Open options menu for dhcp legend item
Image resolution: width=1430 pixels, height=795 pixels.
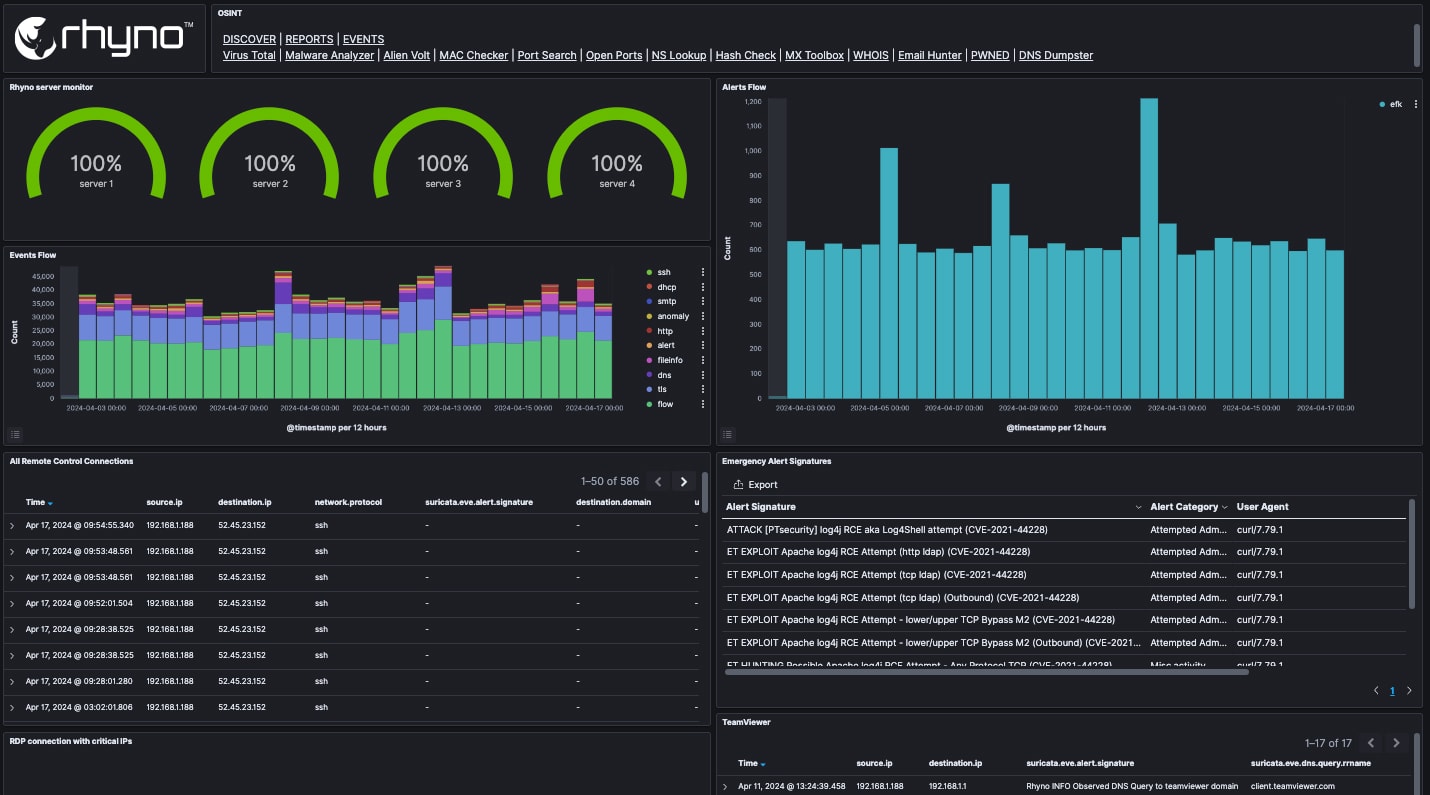pos(702,287)
